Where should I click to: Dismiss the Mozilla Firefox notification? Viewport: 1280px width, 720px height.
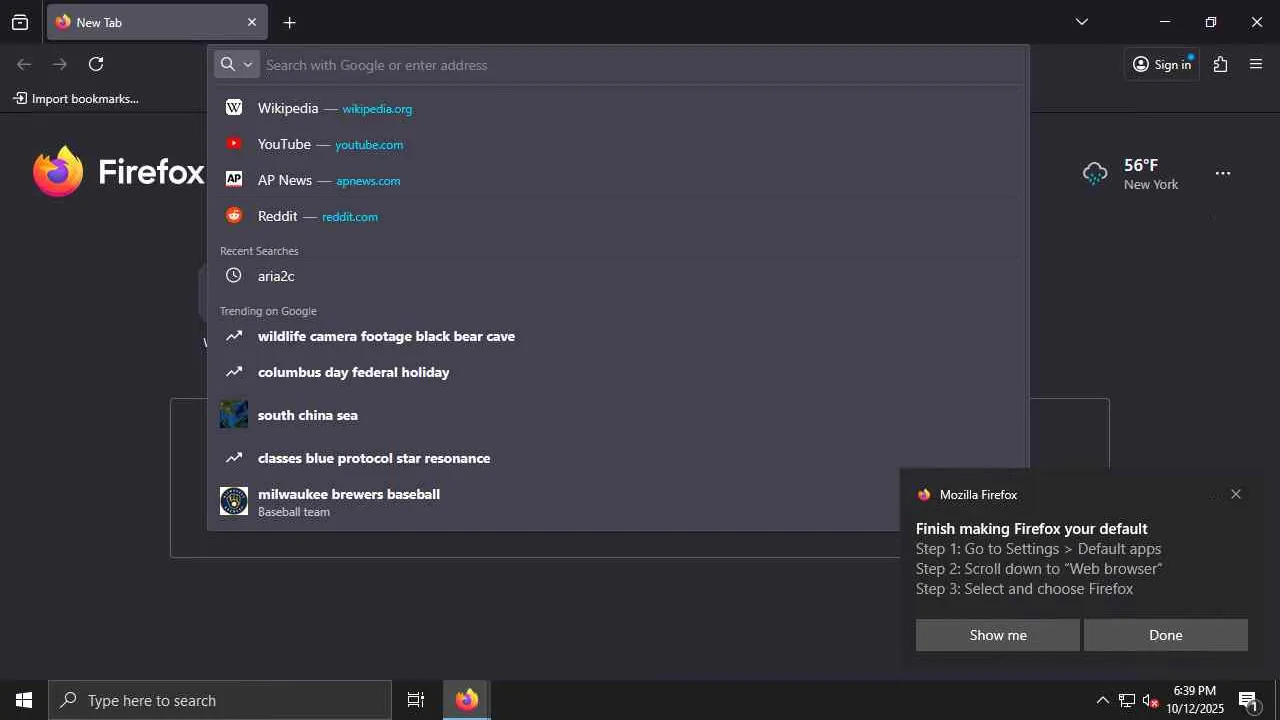(1236, 494)
